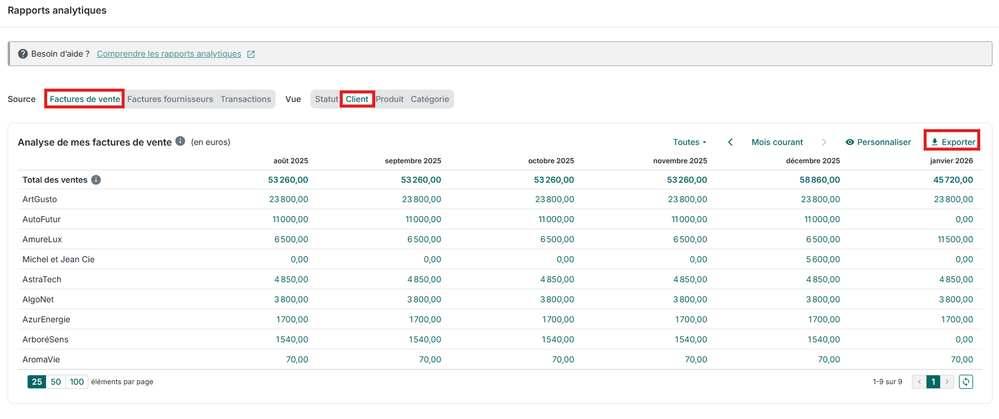Go to next period with right chevron
The image size is (999, 419).
tap(824, 142)
